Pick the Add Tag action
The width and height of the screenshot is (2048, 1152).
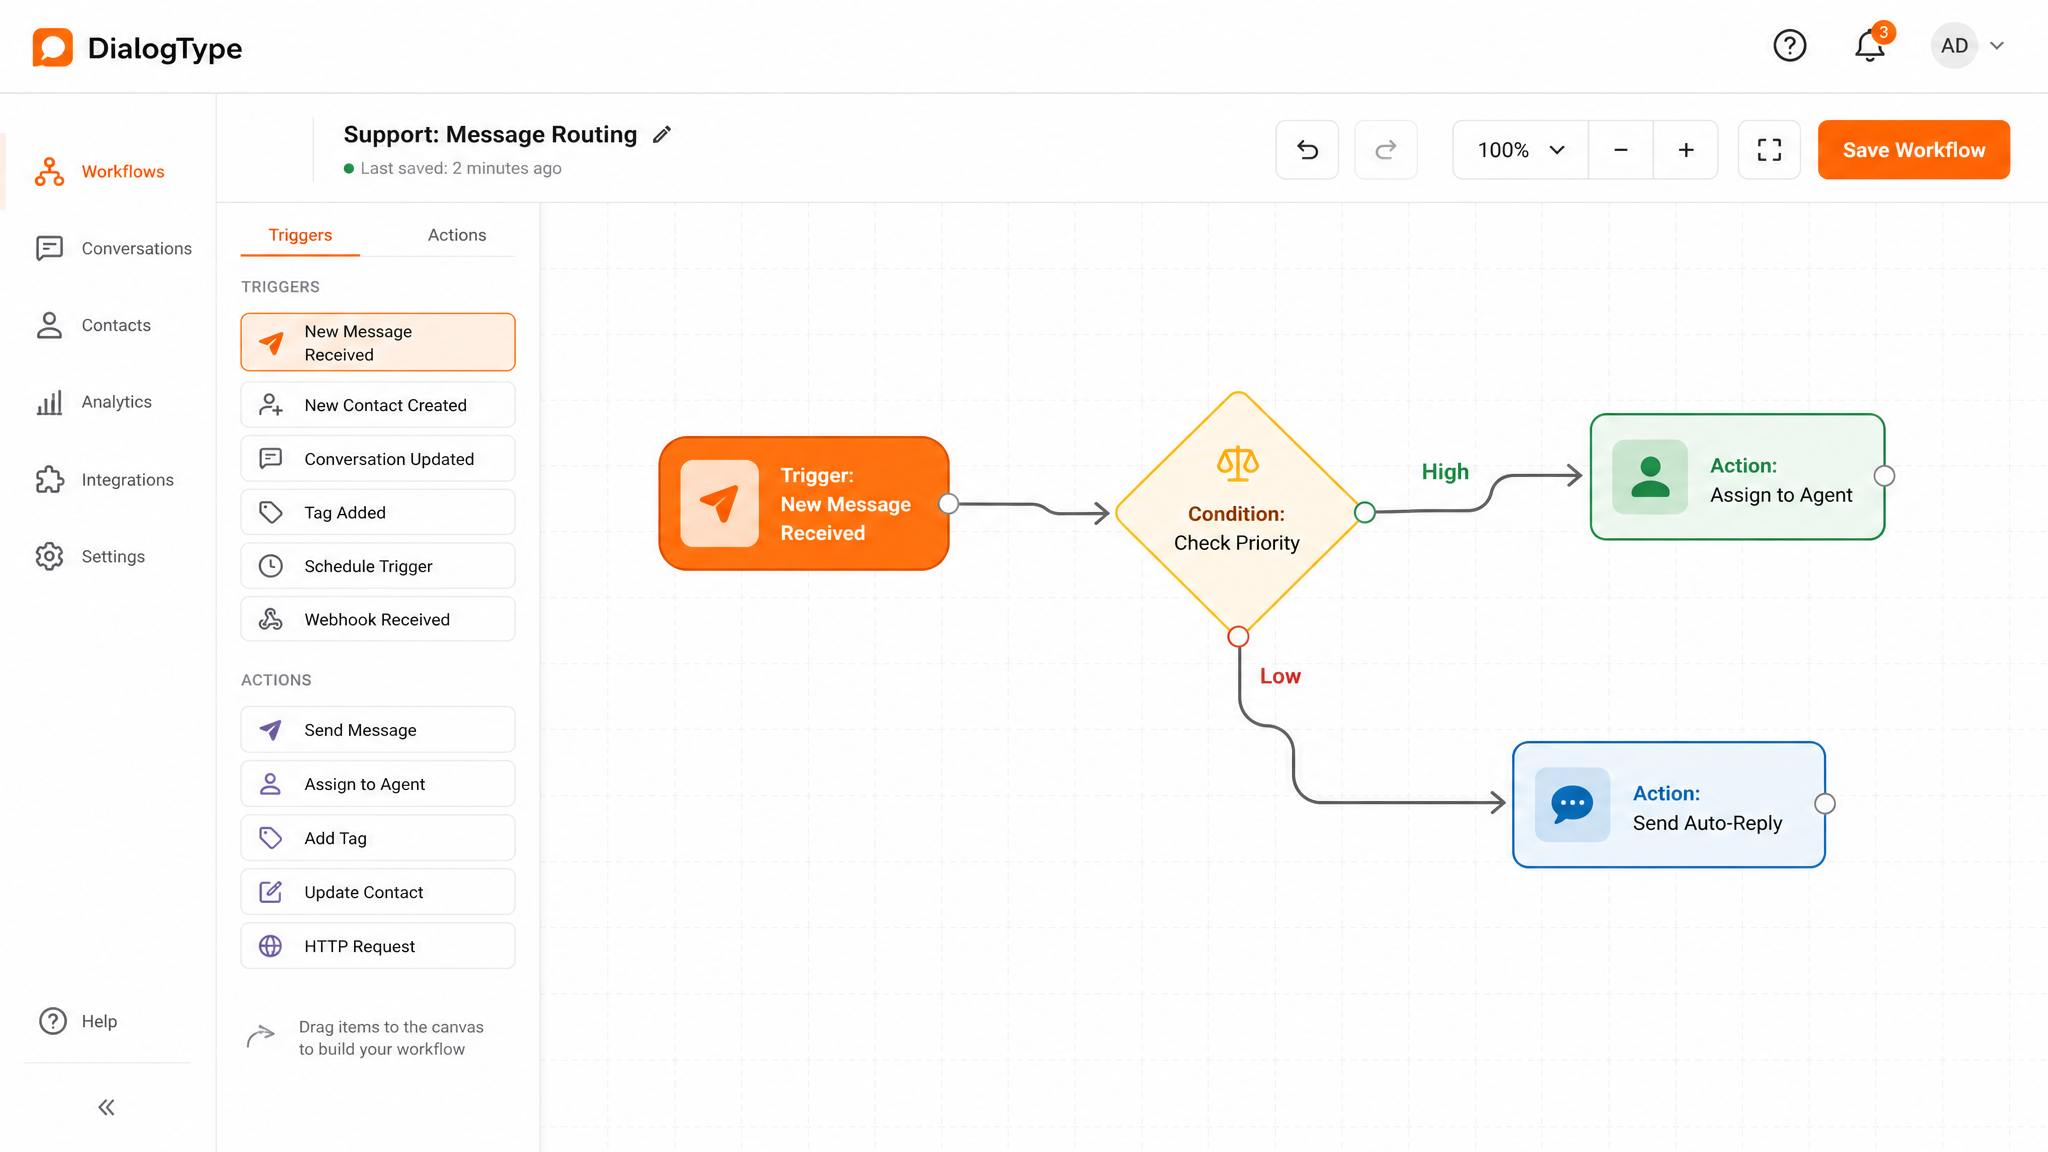pyautogui.click(x=378, y=838)
